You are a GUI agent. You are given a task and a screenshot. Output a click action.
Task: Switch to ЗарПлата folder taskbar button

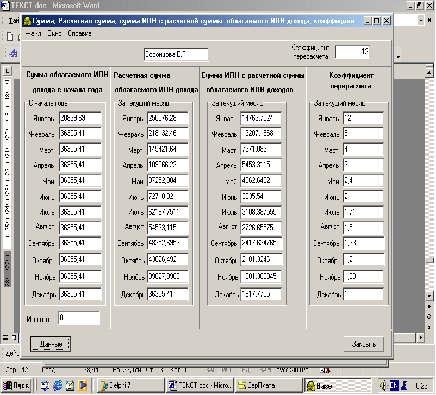coord(268,386)
